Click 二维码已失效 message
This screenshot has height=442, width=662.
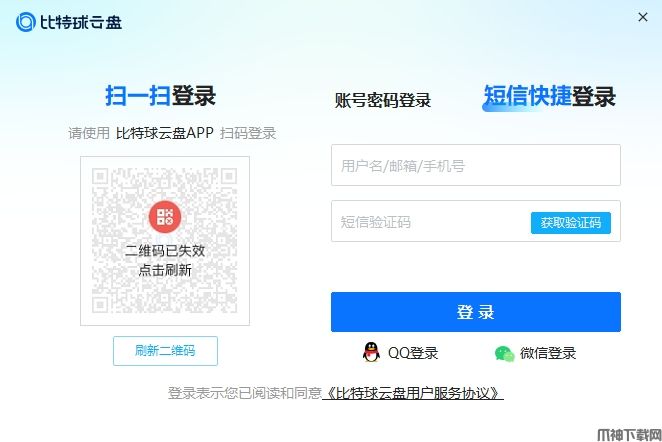tap(165, 251)
